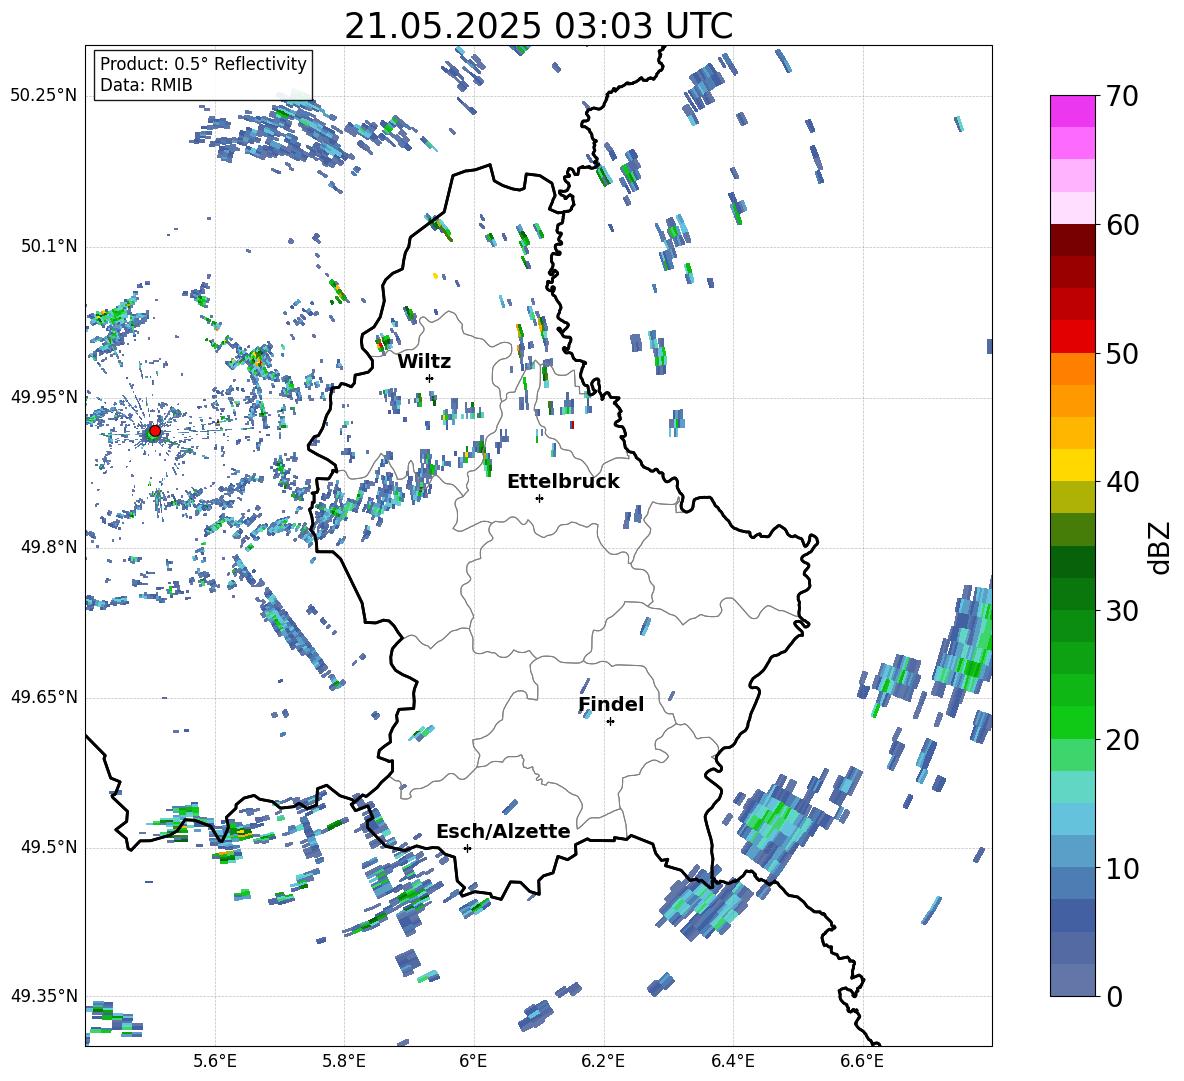Viewport: 1184px width, 1081px height.
Task: Click the dBZ colorbar label
Action: [x=1158, y=547]
